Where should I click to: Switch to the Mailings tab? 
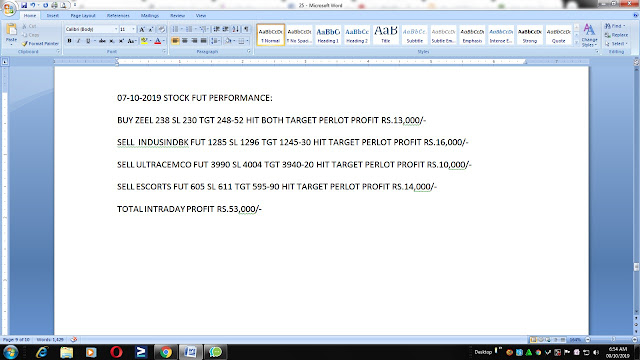[150, 16]
